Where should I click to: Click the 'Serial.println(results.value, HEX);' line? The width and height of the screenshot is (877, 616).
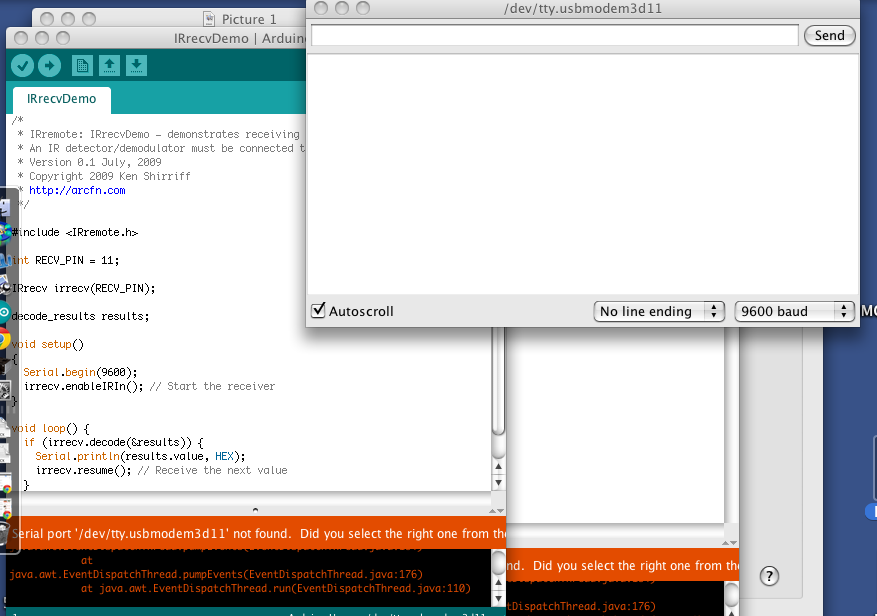point(140,456)
